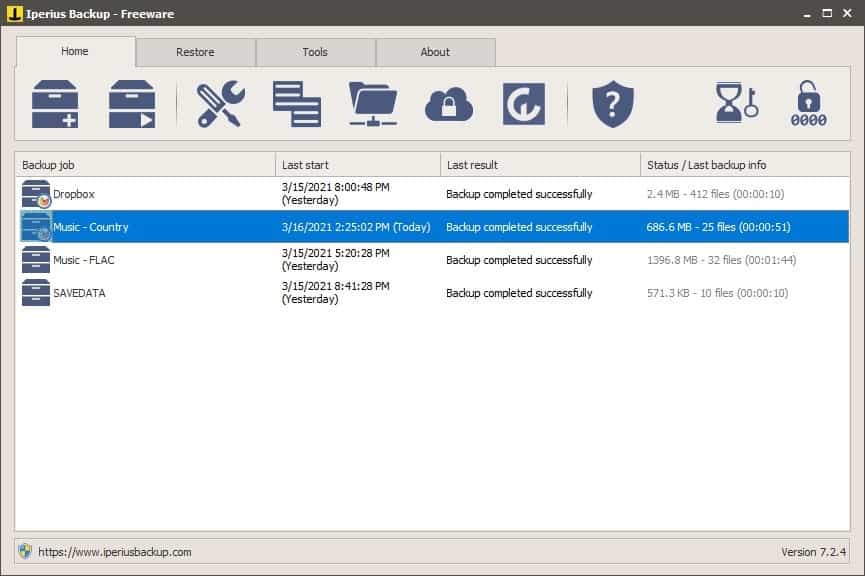The height and width of the screenshot is (576, 865).
Task: Select the SAVEDATA backup job name
Action: (79, 294)
